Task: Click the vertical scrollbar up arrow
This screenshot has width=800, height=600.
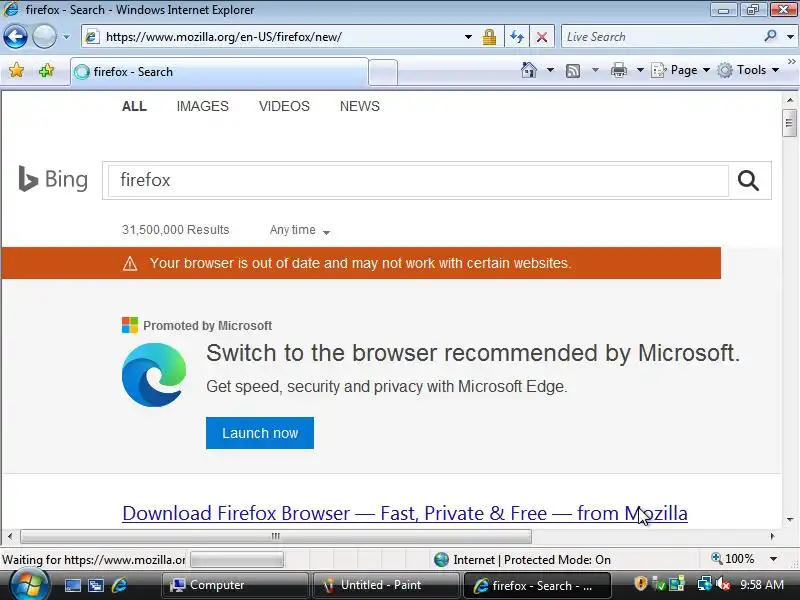Action: [790, 100]
